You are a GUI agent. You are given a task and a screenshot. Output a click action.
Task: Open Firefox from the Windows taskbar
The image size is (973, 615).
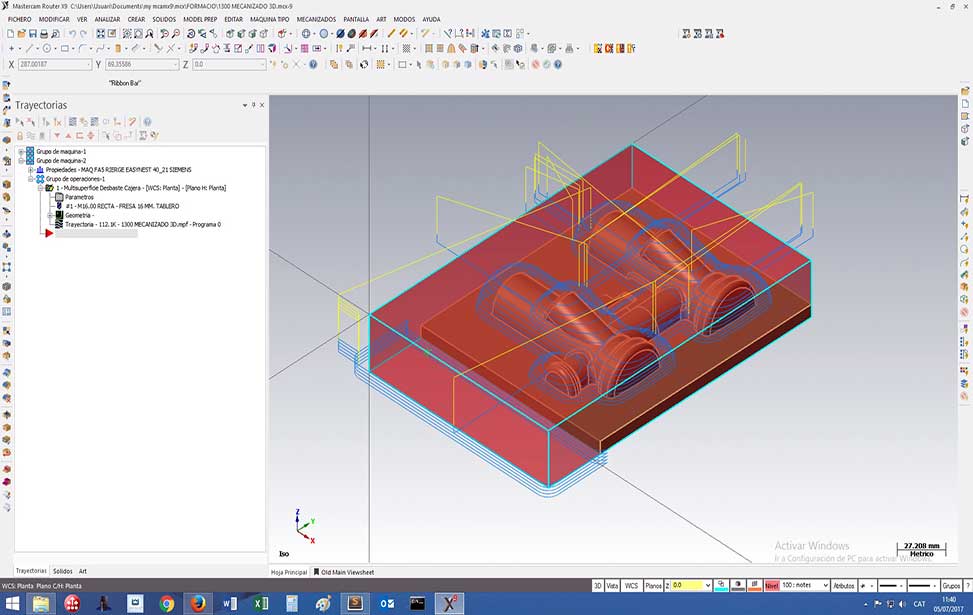pyautogui.click(x=197, y=603)
